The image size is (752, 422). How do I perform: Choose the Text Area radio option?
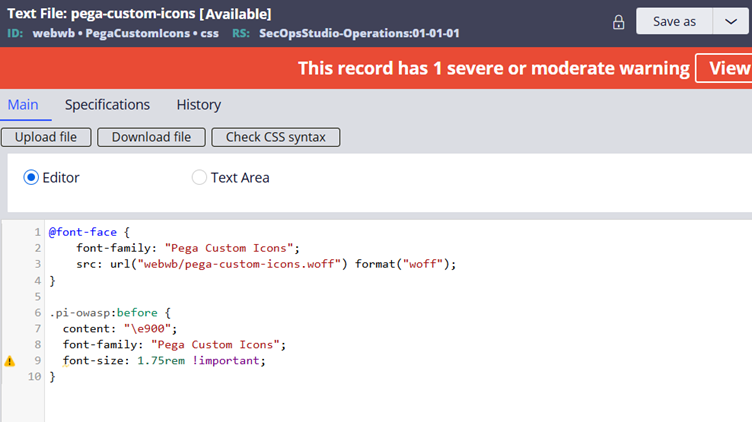[199, 178]
